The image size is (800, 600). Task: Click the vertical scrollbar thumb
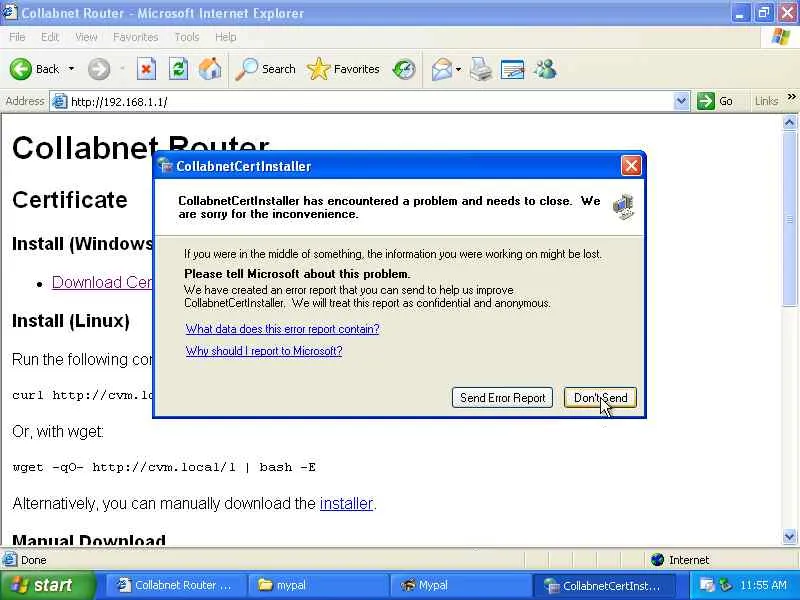point(789,218)
